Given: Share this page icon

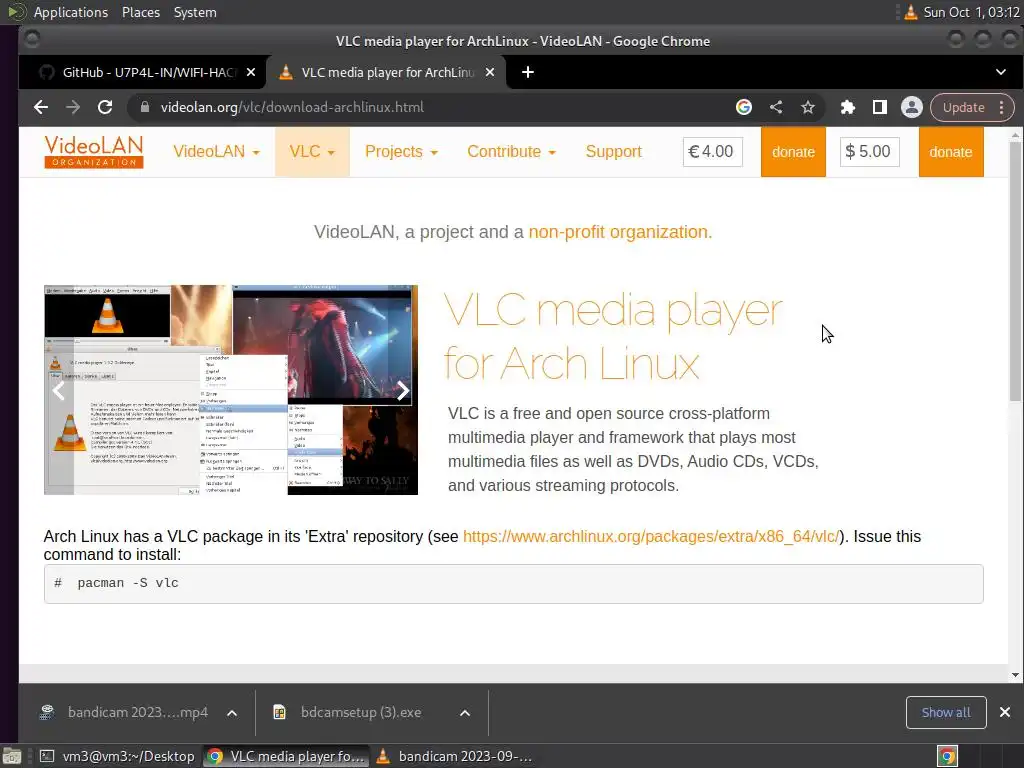Looking at the screenshot, I should (776, 107).
